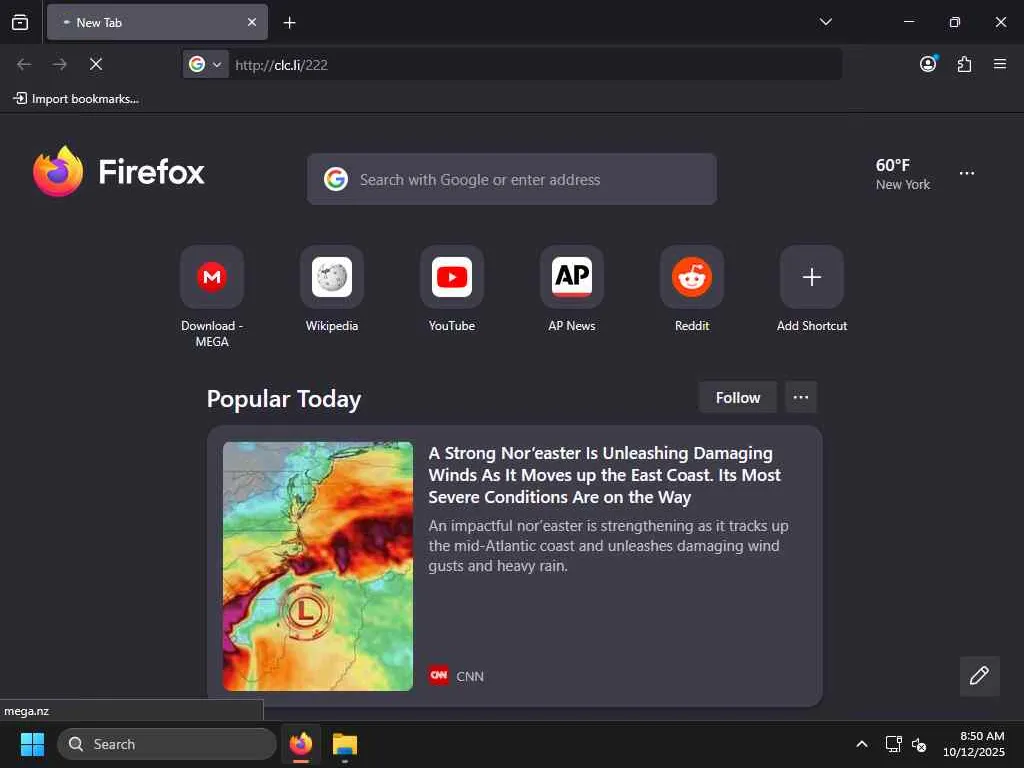This screenshot has height=768, width=1024.
Task: Open the New York weather widget
Action: pos(903,174)
